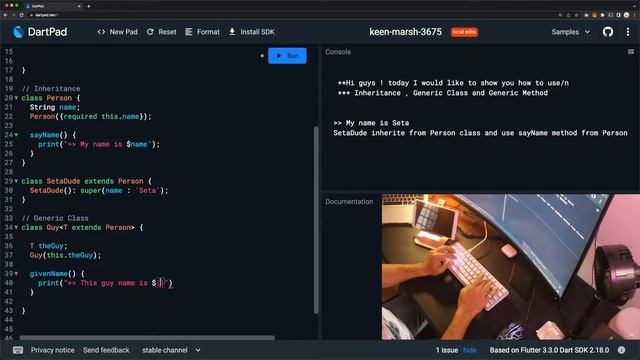640x360 pixels.
Task: Open the GitHub icon link
Action: [x=608, y=32]
